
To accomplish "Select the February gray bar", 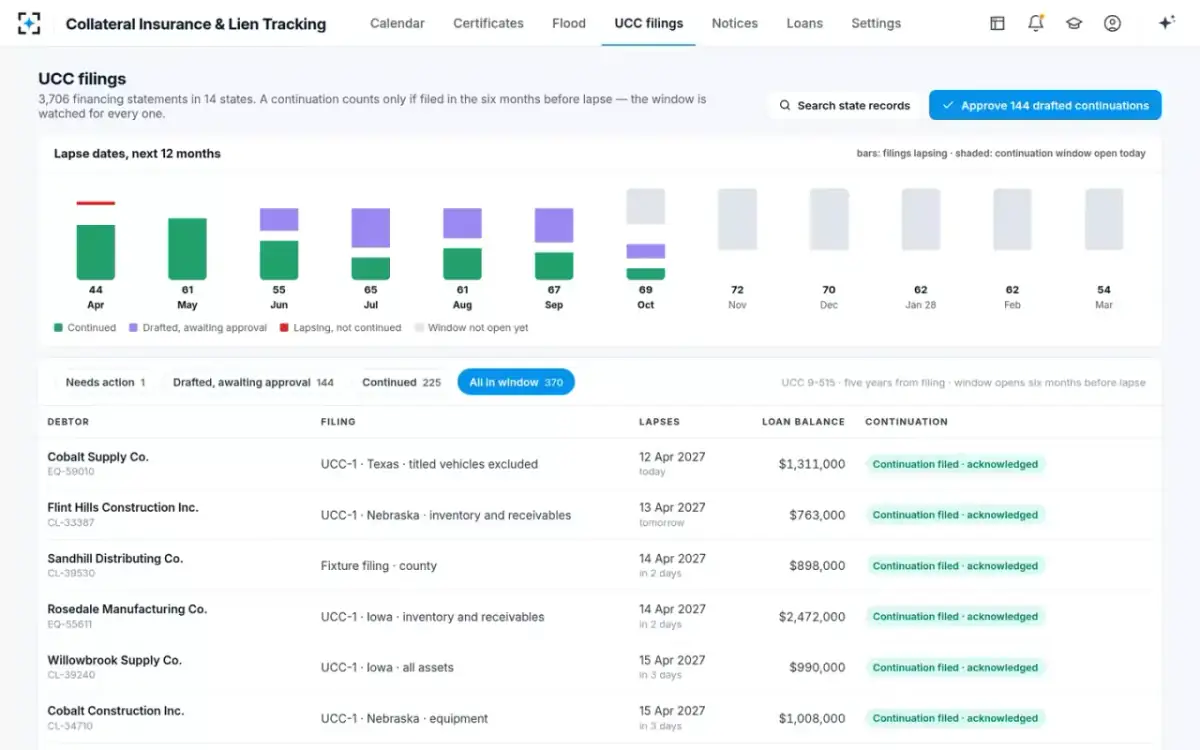I will (x=1012, y=219).
